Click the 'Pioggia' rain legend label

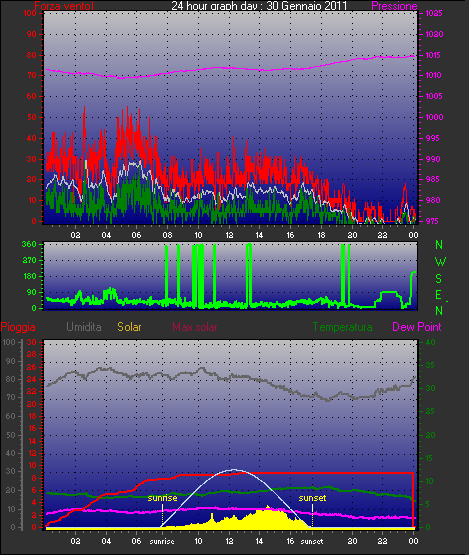click(18, 327)
